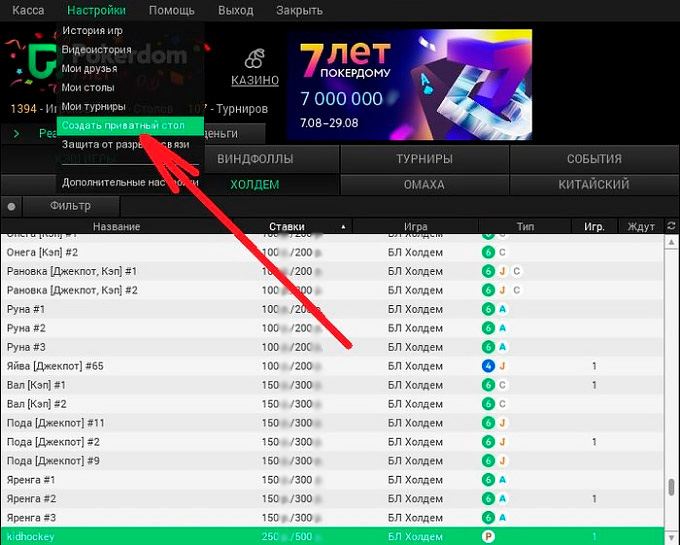Toggle the round indicator left of Фильтр
This screenshot has height=545, width=680.
[11, 207]
